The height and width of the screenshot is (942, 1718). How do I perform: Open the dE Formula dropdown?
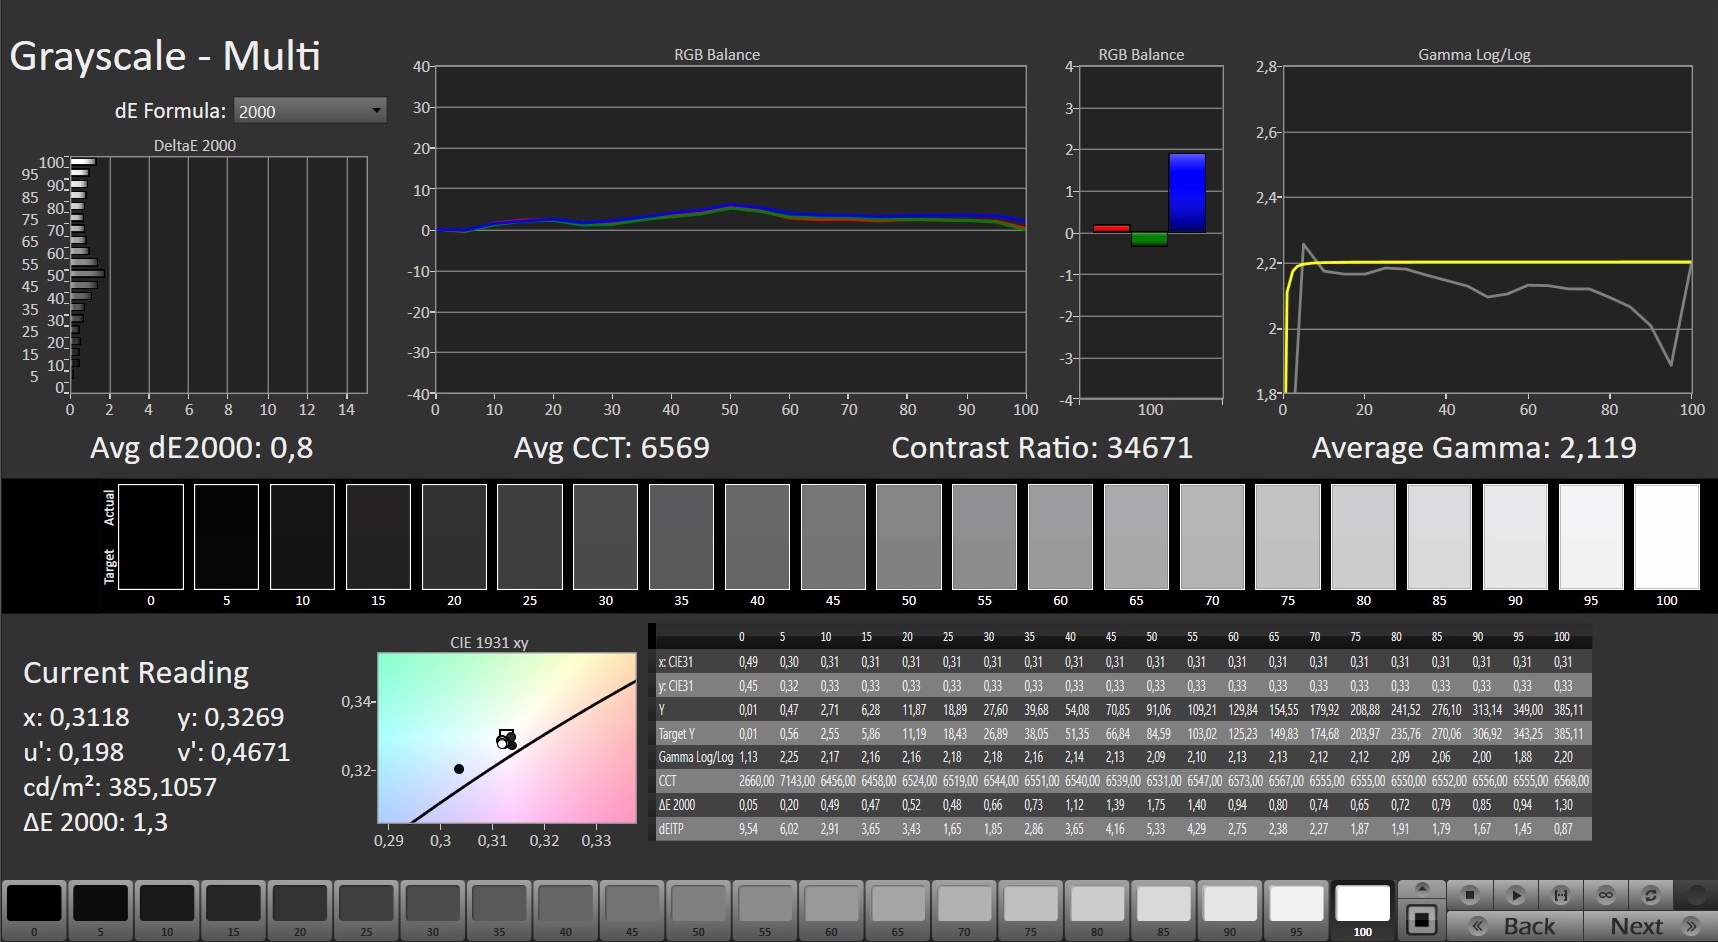pos(310,111)
